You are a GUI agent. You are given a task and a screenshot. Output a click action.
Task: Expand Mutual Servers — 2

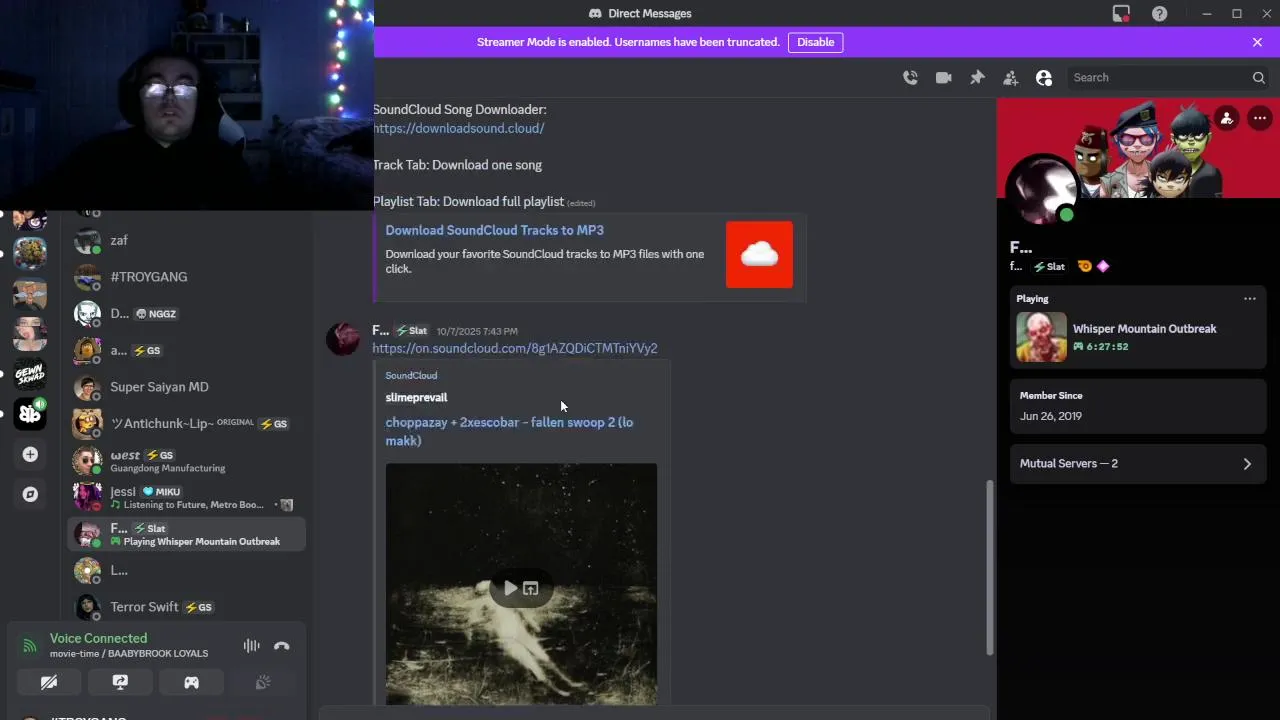tap(1138, 464)
